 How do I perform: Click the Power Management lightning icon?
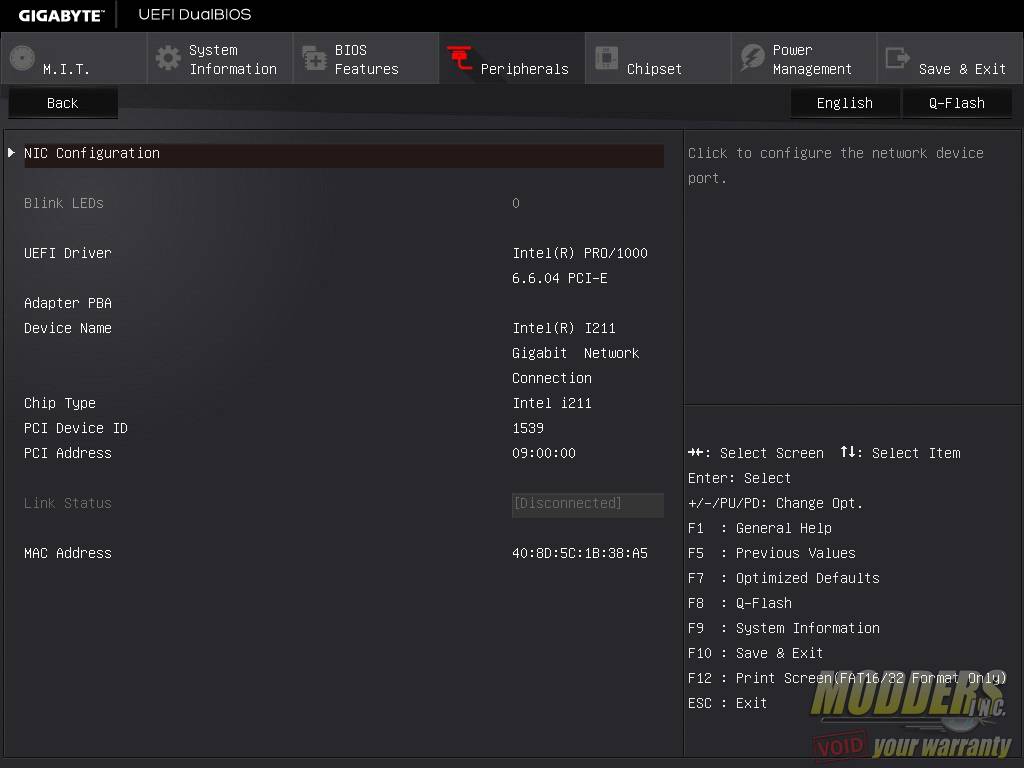752,58
